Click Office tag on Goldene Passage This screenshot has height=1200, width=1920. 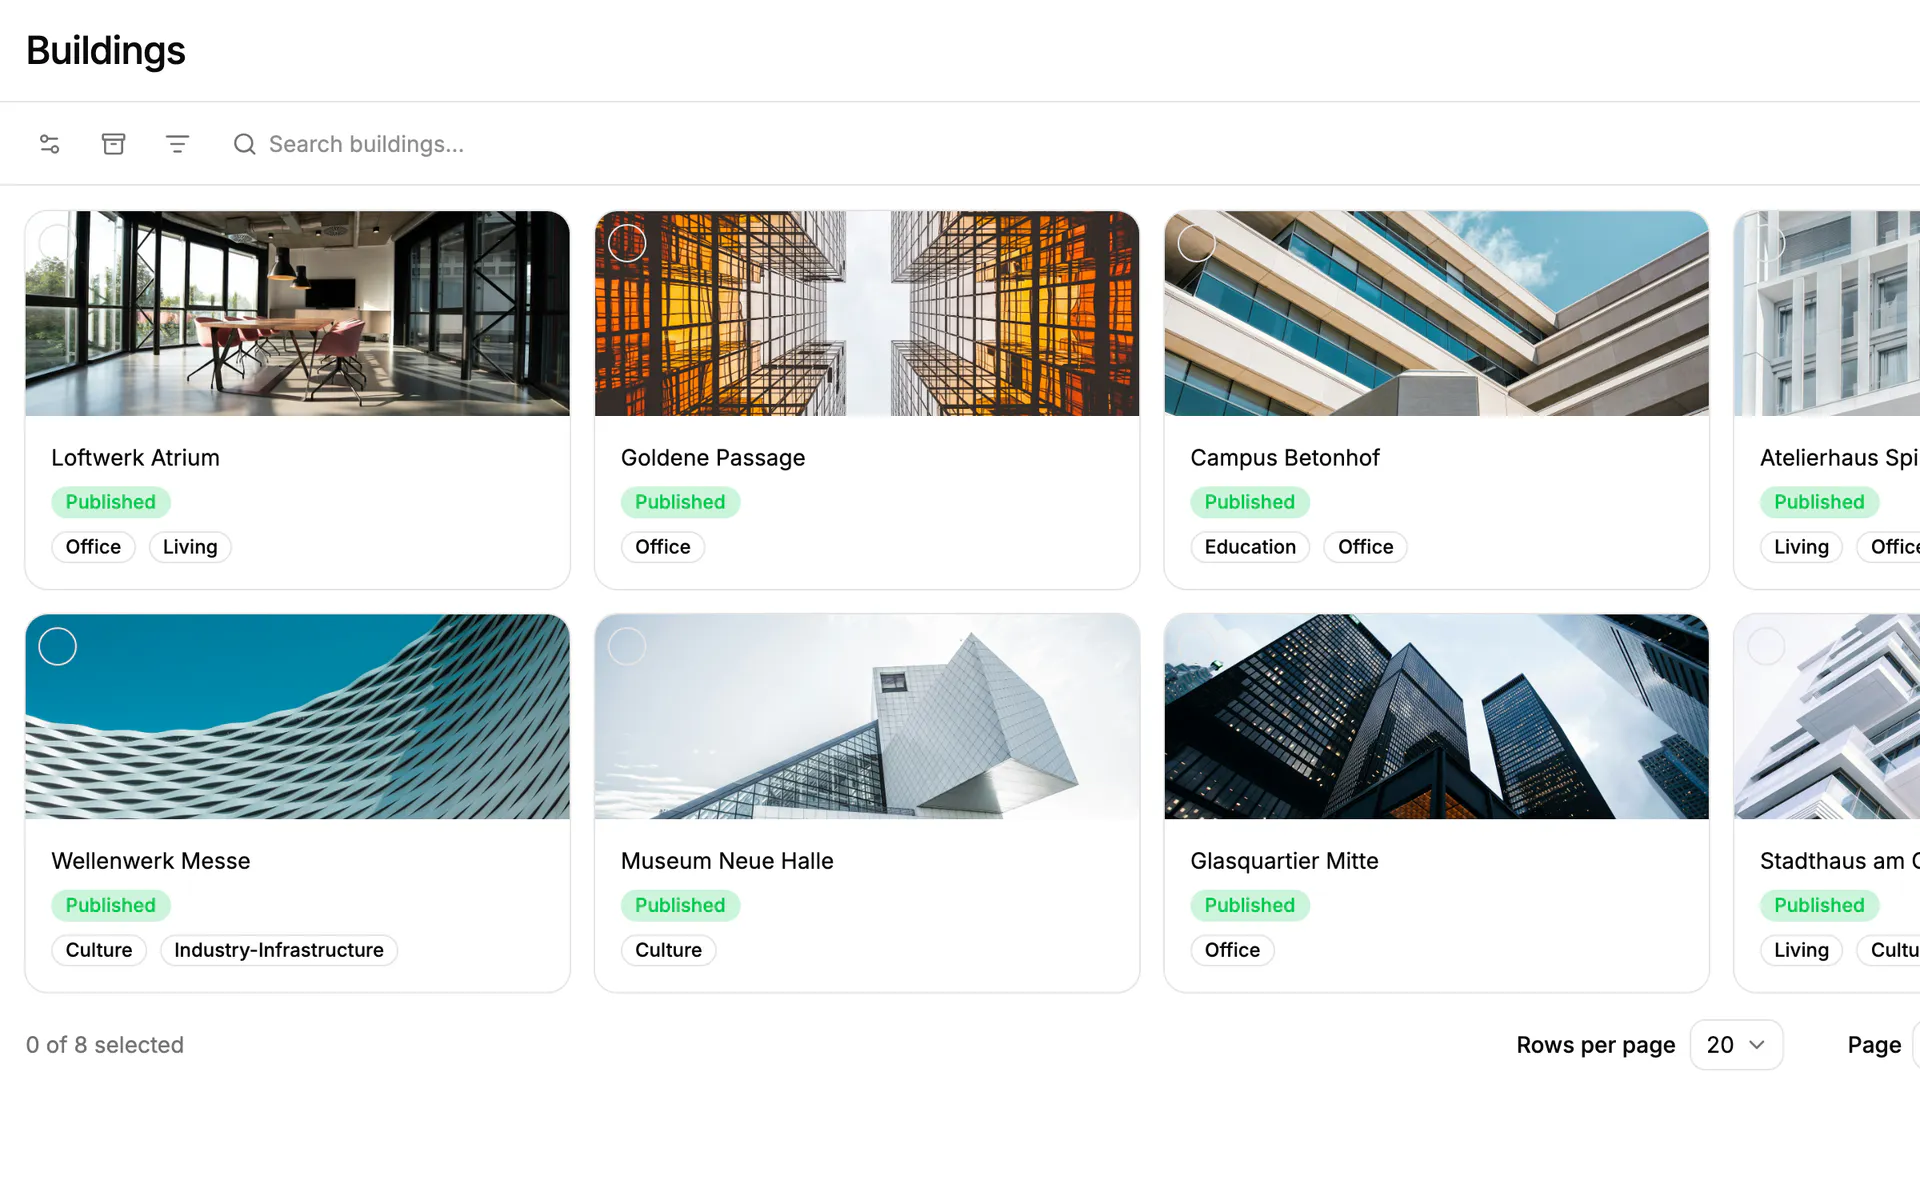pos(663,547)
